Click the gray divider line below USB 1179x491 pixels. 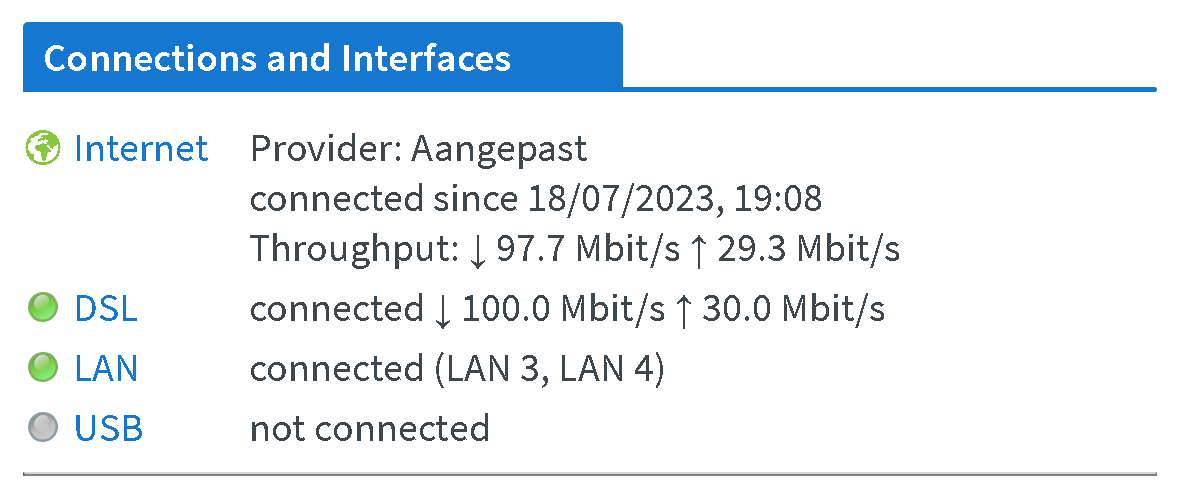(589, 473)
